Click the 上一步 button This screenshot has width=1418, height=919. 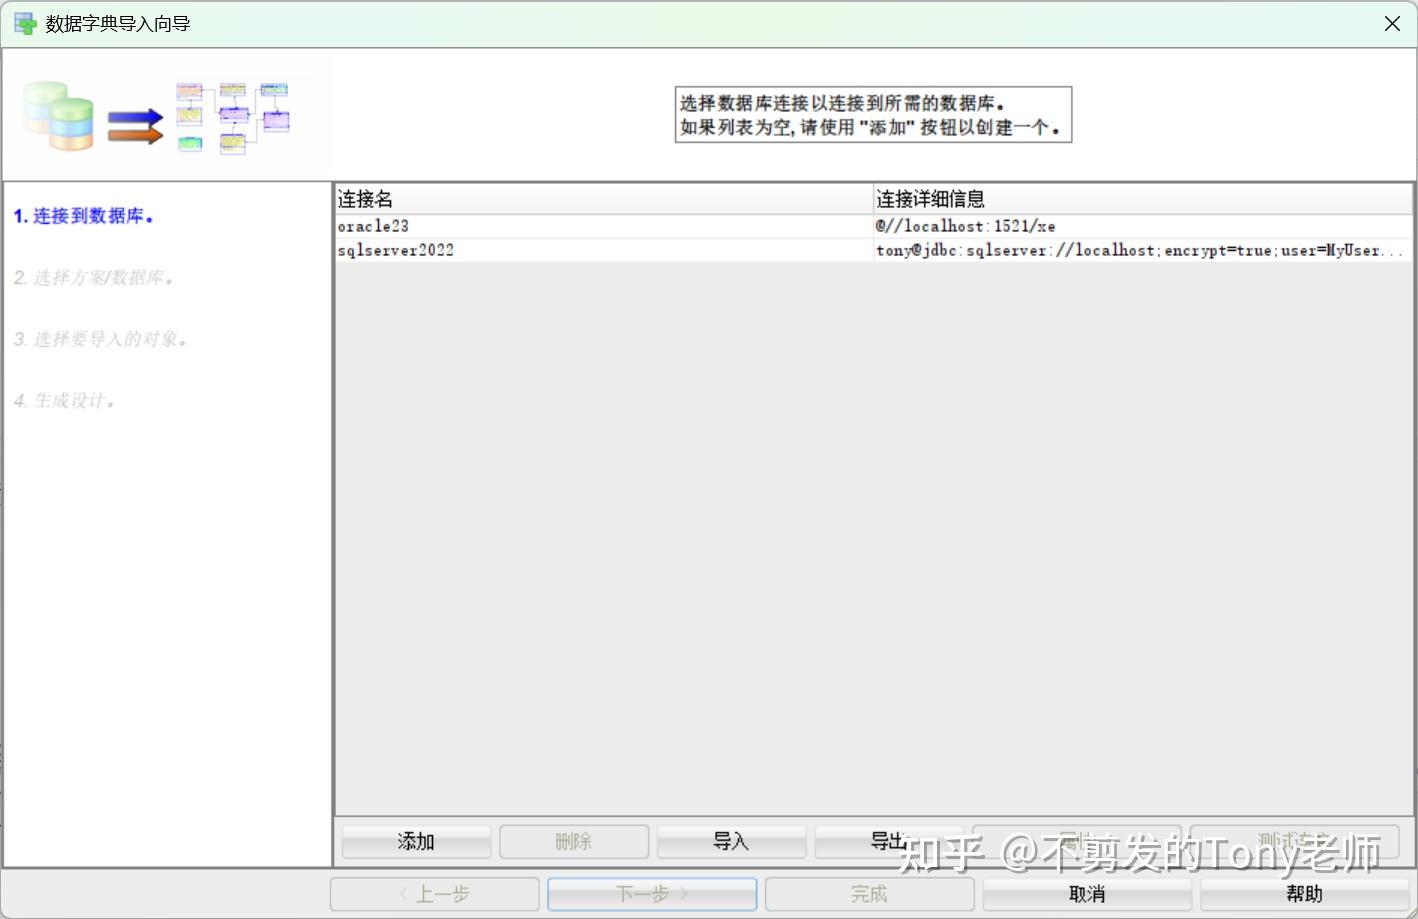click(434, 893)
